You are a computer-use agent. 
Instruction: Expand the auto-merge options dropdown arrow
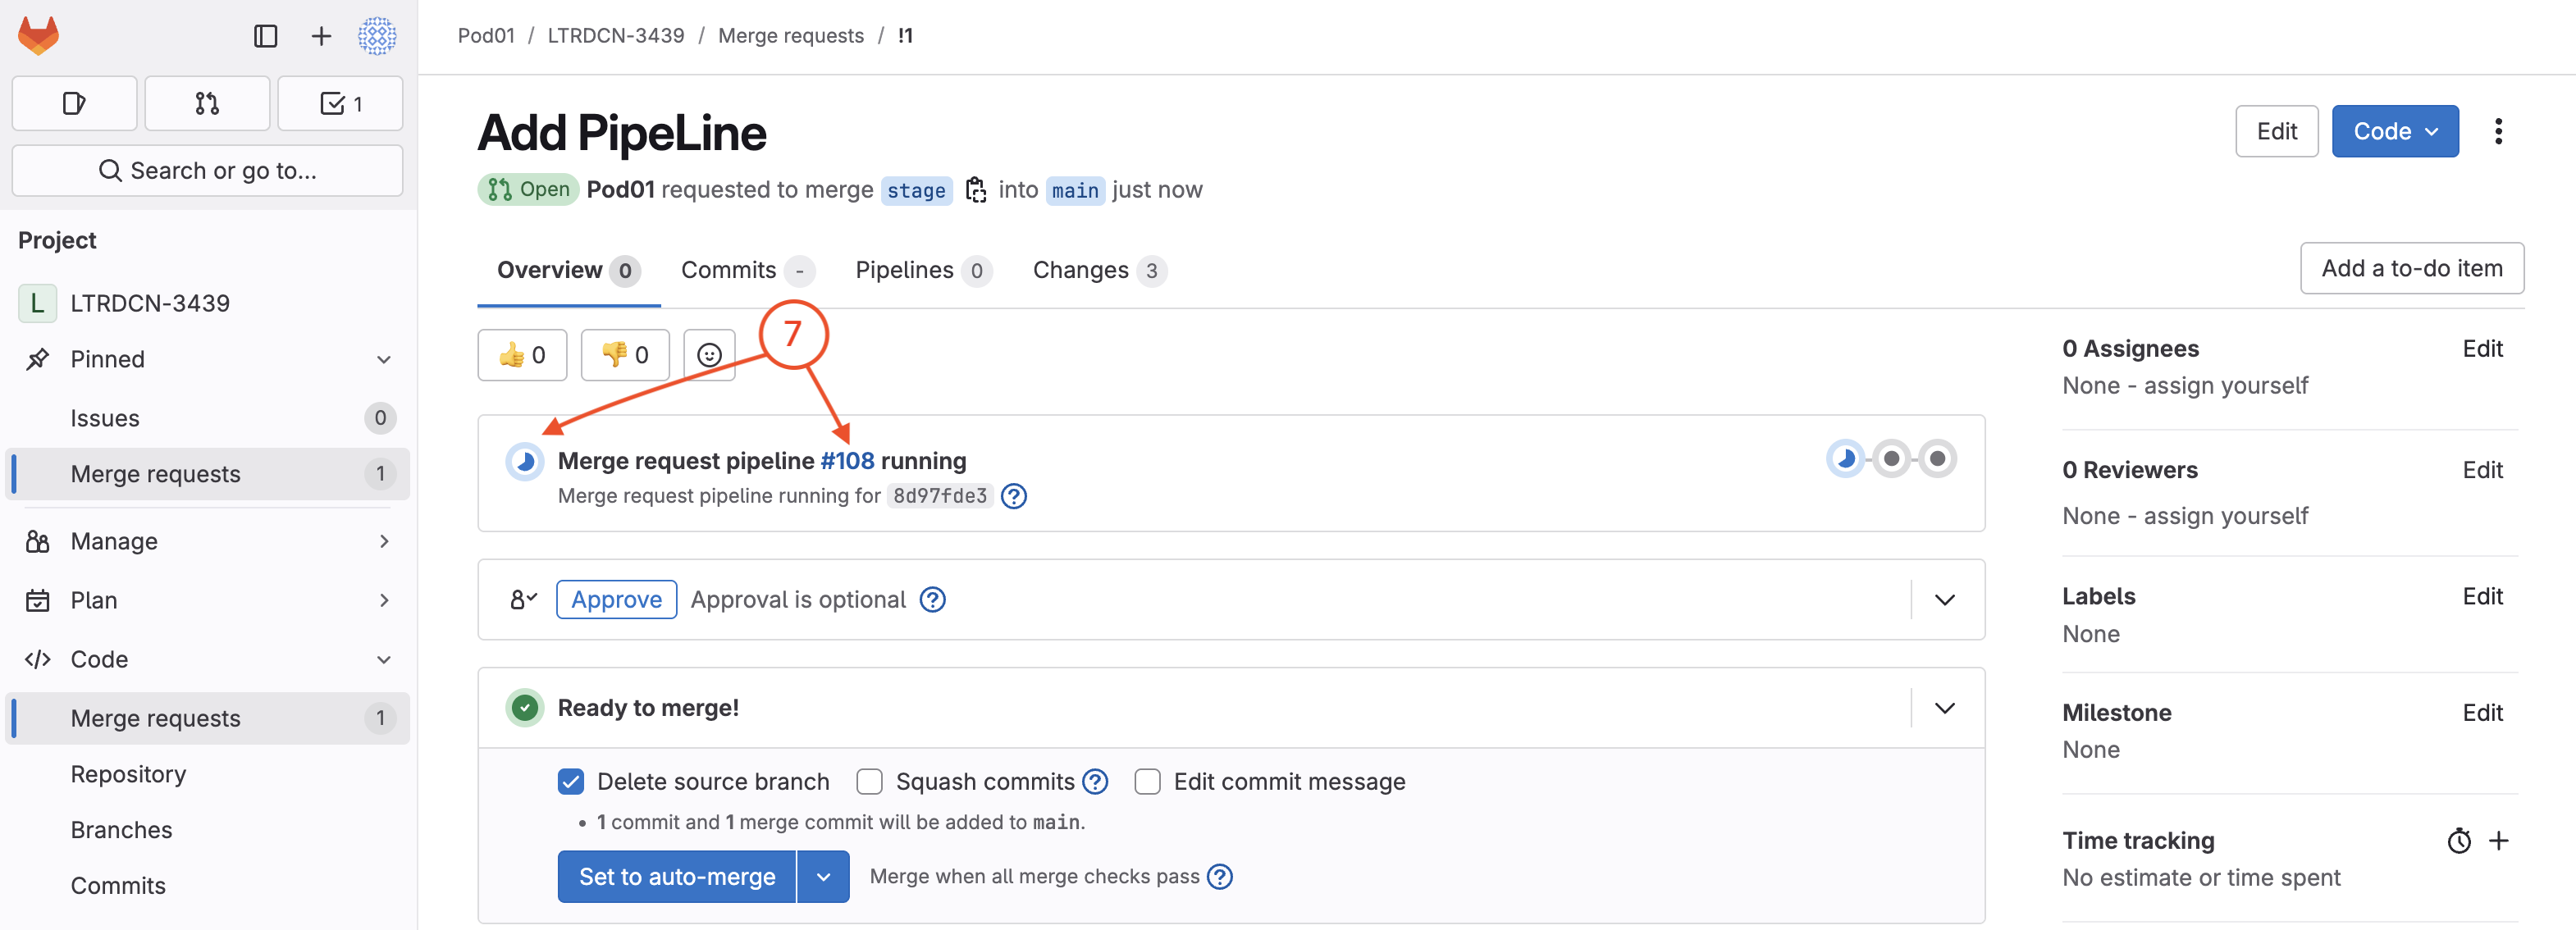(x=823, y=877)
